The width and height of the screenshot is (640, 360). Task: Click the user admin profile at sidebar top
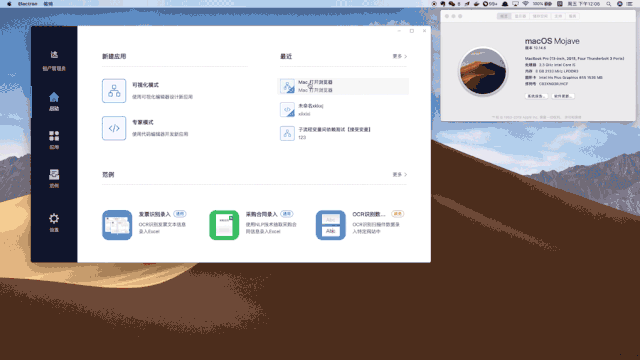pyautogui.click(x=54, y=60)
